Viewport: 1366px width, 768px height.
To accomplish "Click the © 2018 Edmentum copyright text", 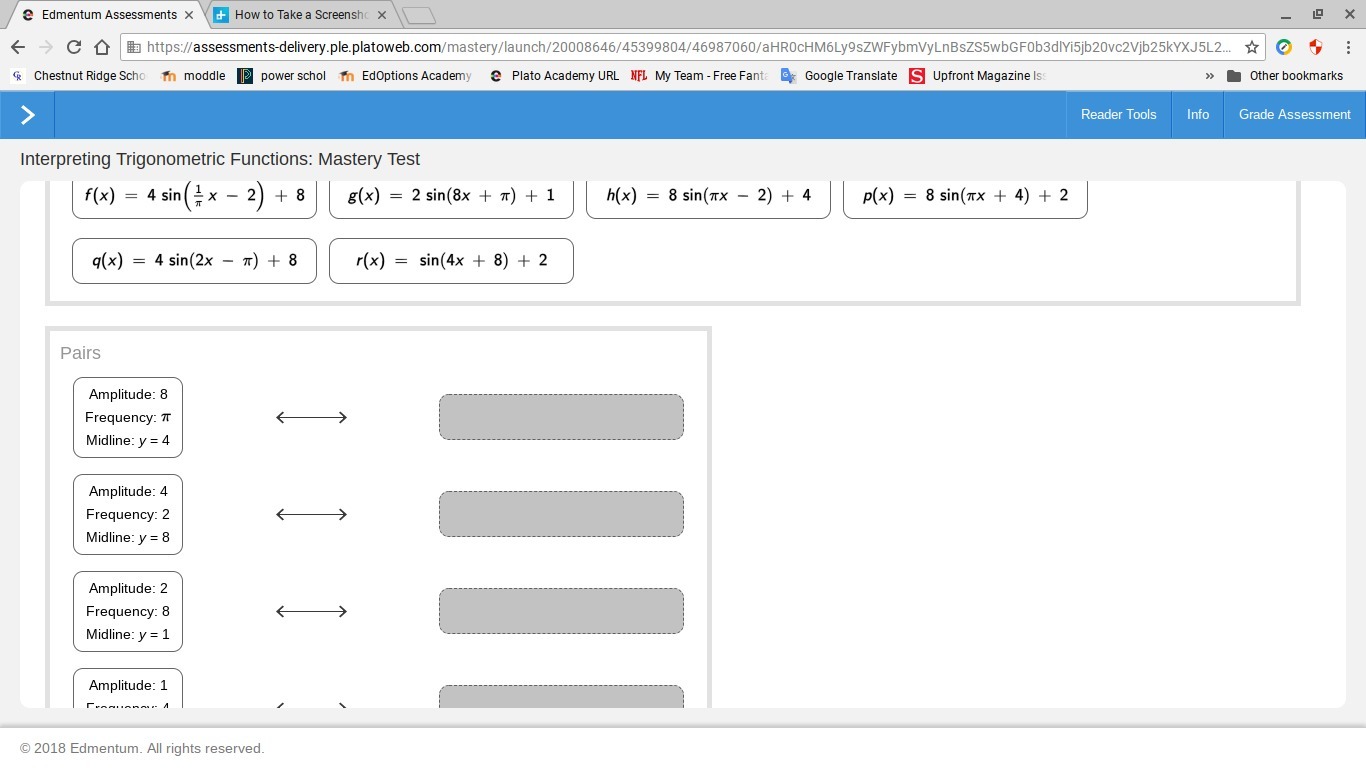I will (x=142, y=749).
